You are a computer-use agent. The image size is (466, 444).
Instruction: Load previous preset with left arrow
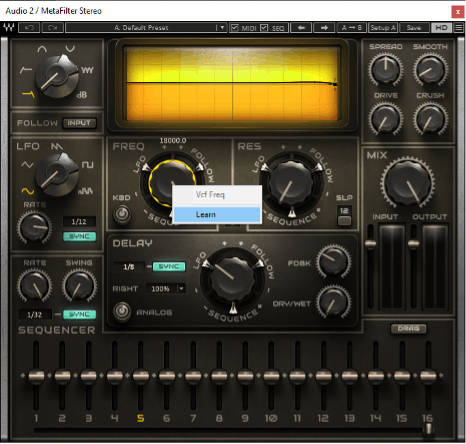click(x=301, y=28)
